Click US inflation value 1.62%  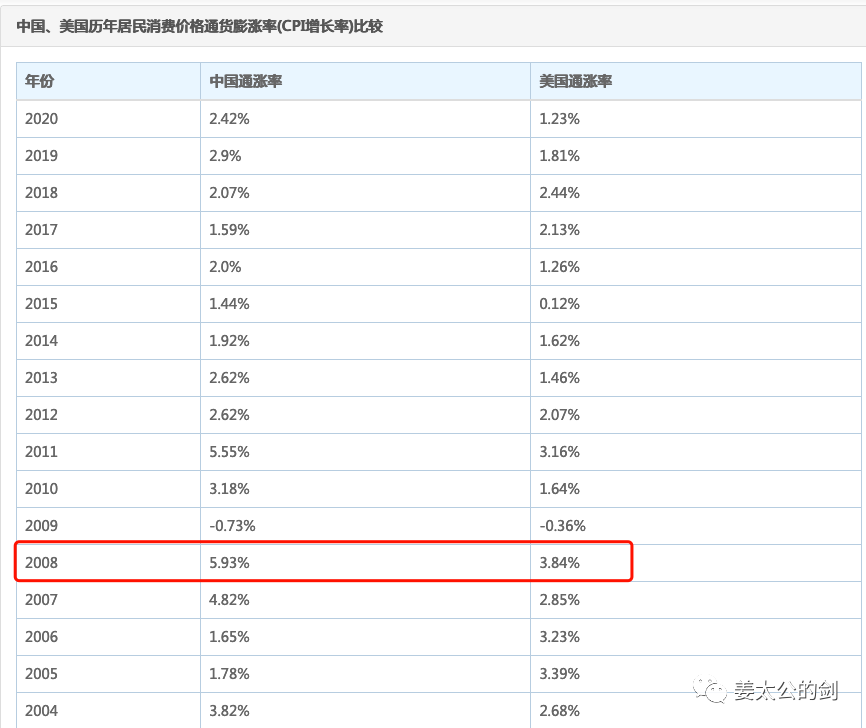tap(559, 341)
